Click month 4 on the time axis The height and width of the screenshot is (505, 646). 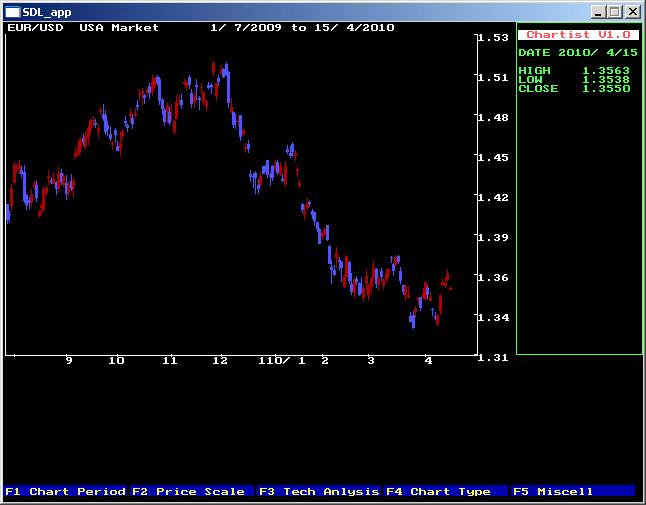click(x=428, y=361)
